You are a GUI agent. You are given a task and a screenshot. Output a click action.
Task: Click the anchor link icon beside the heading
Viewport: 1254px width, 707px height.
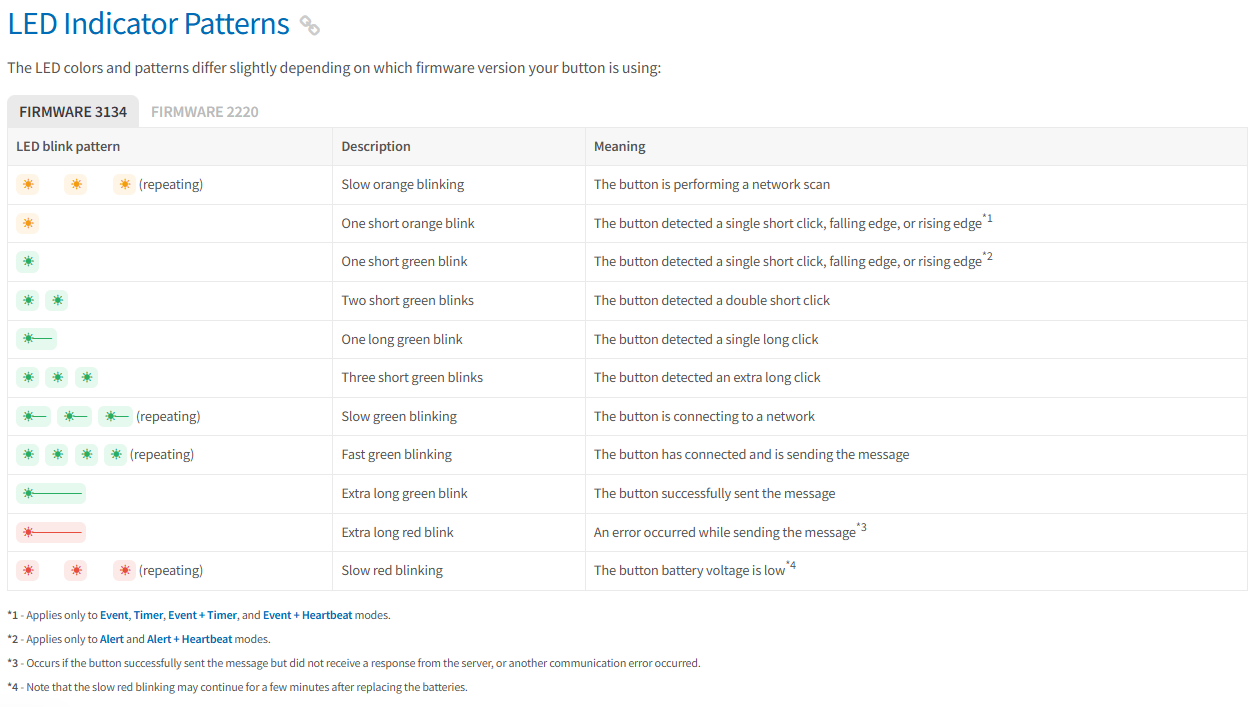click(x=310, y=26)
